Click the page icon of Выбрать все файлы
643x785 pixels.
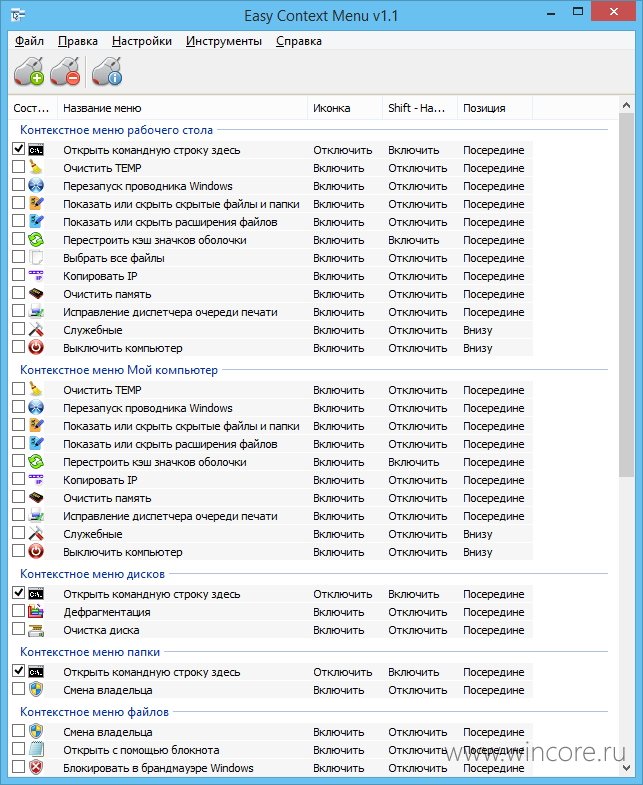coord(36,258)
